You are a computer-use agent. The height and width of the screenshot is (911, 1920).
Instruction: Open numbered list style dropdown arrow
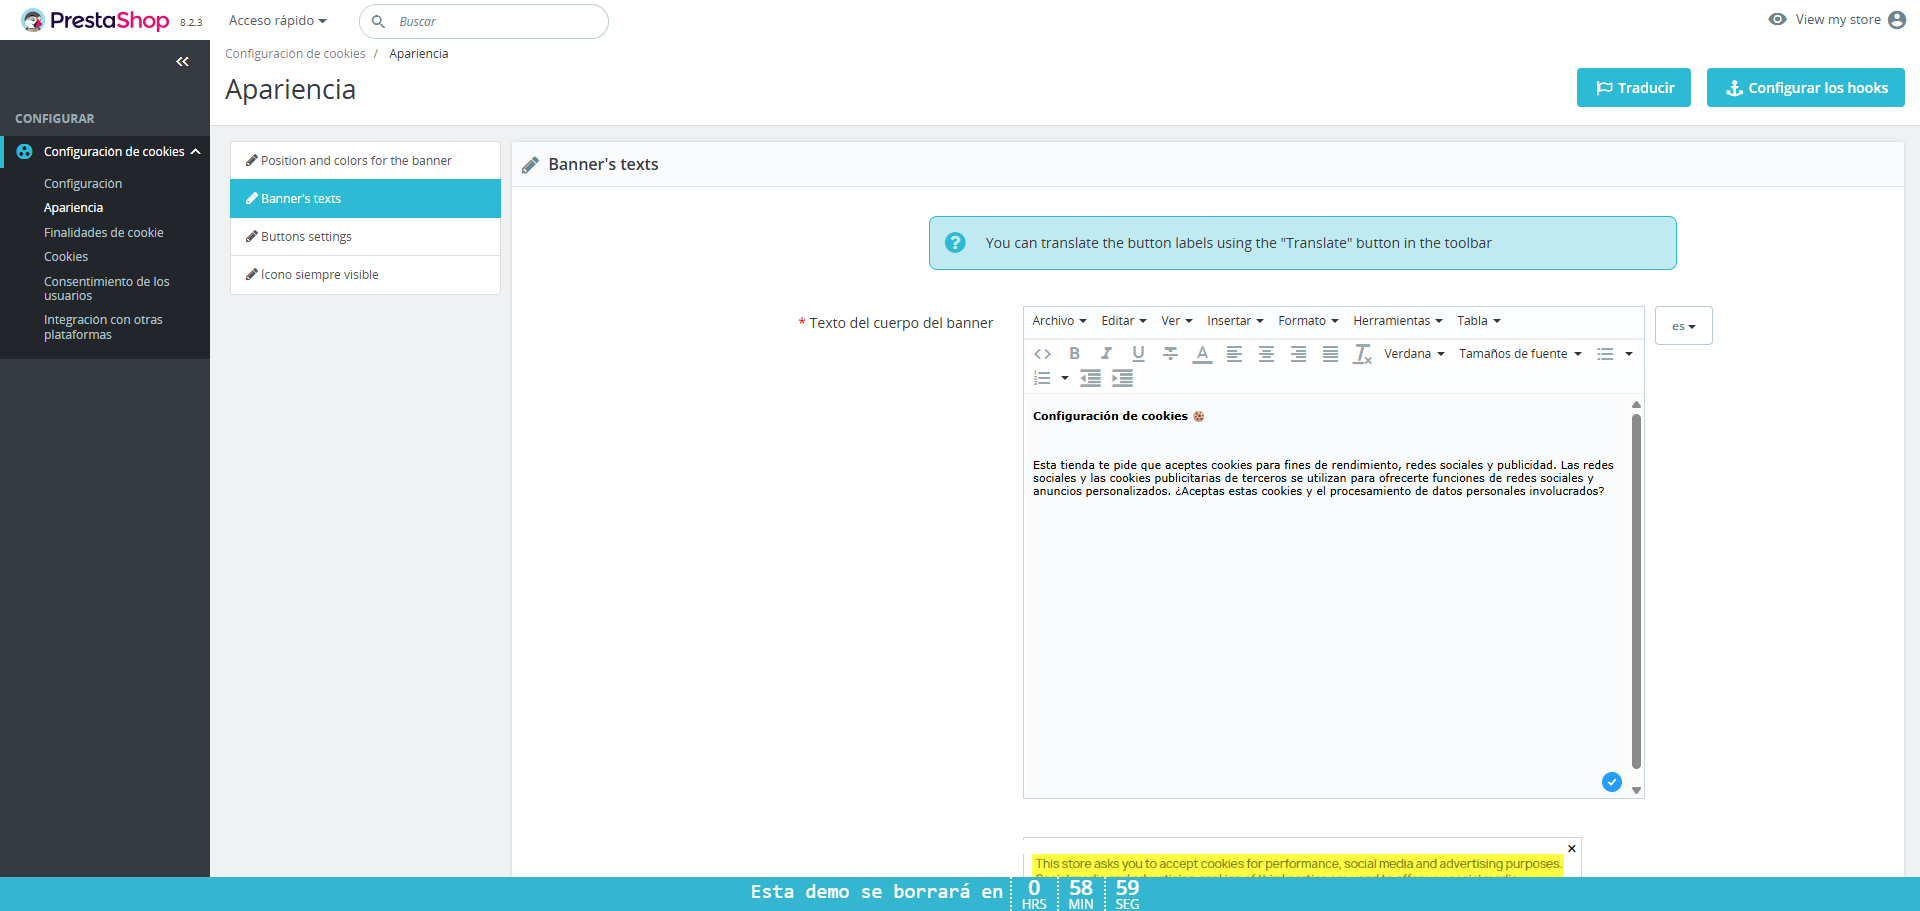[x=1065, y=378]
